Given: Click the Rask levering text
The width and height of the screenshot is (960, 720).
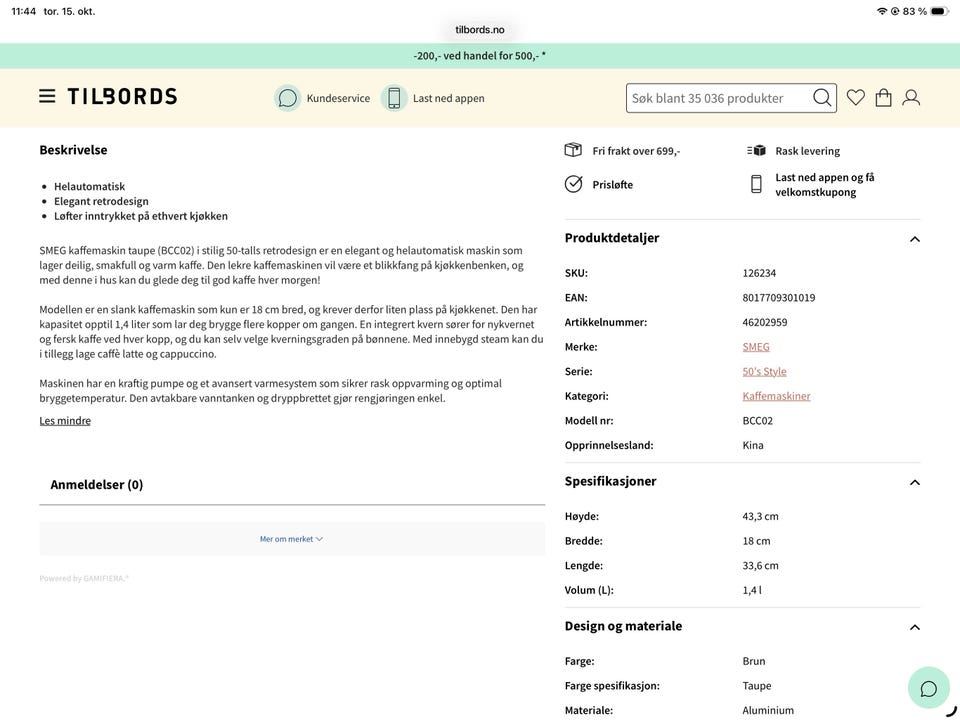Looking at the screenshot, I should point(808,151).
